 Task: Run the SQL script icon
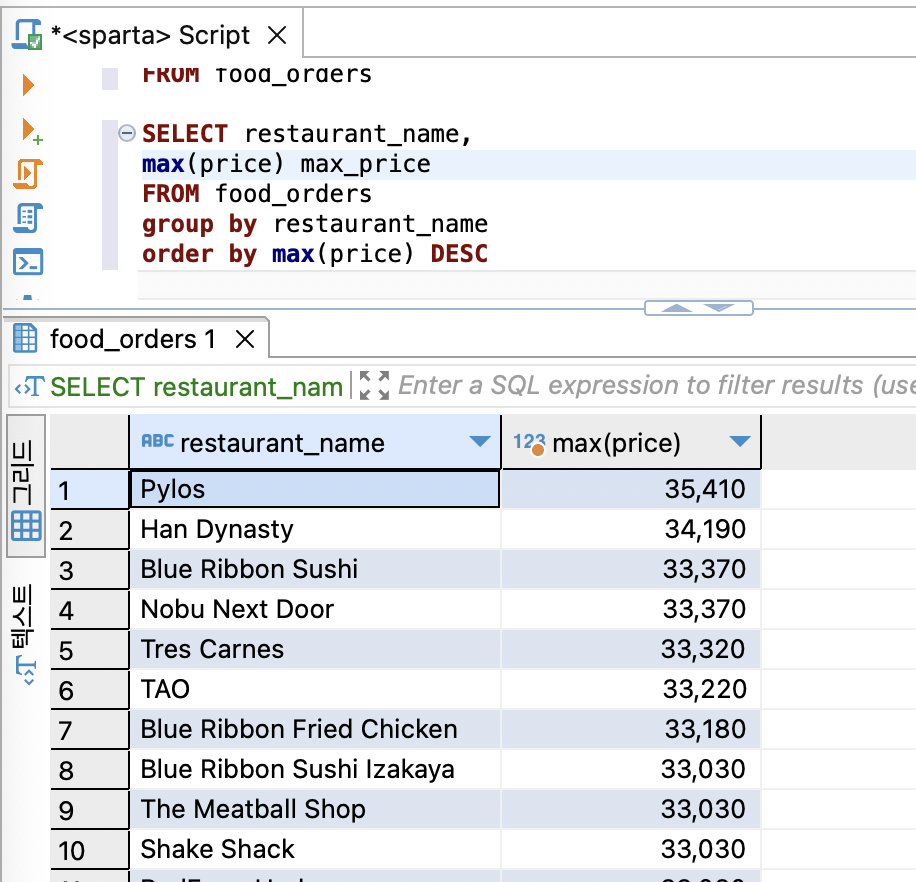(28, 174)
